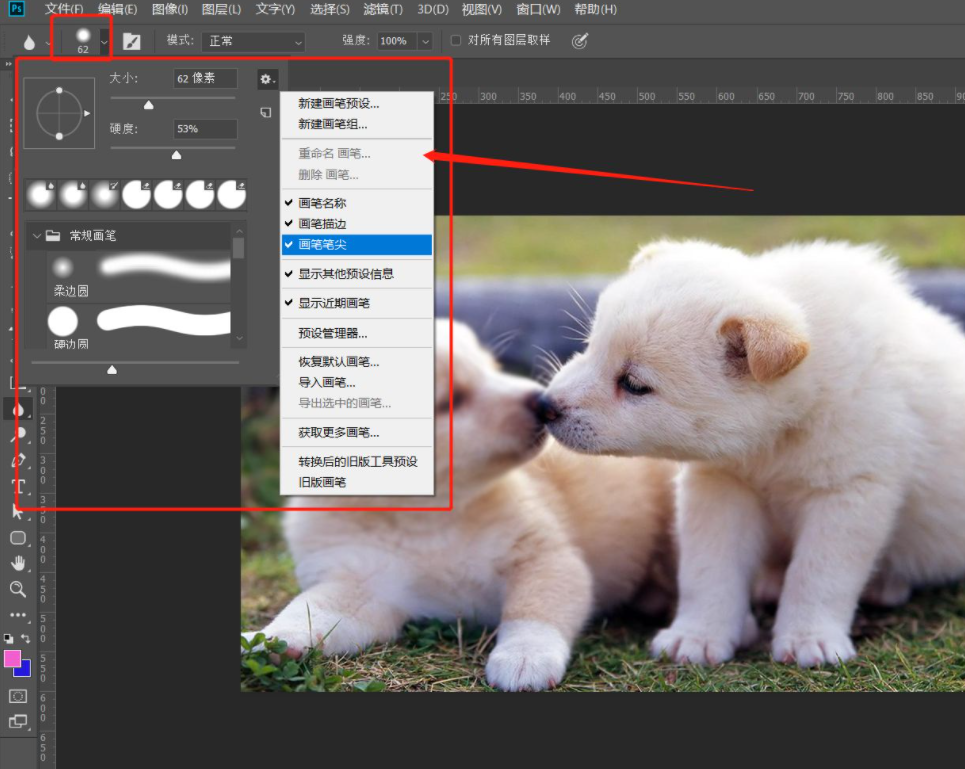Open the 图像(I) menu
Viewport: 965px width, 769px height.
point(170,9)
